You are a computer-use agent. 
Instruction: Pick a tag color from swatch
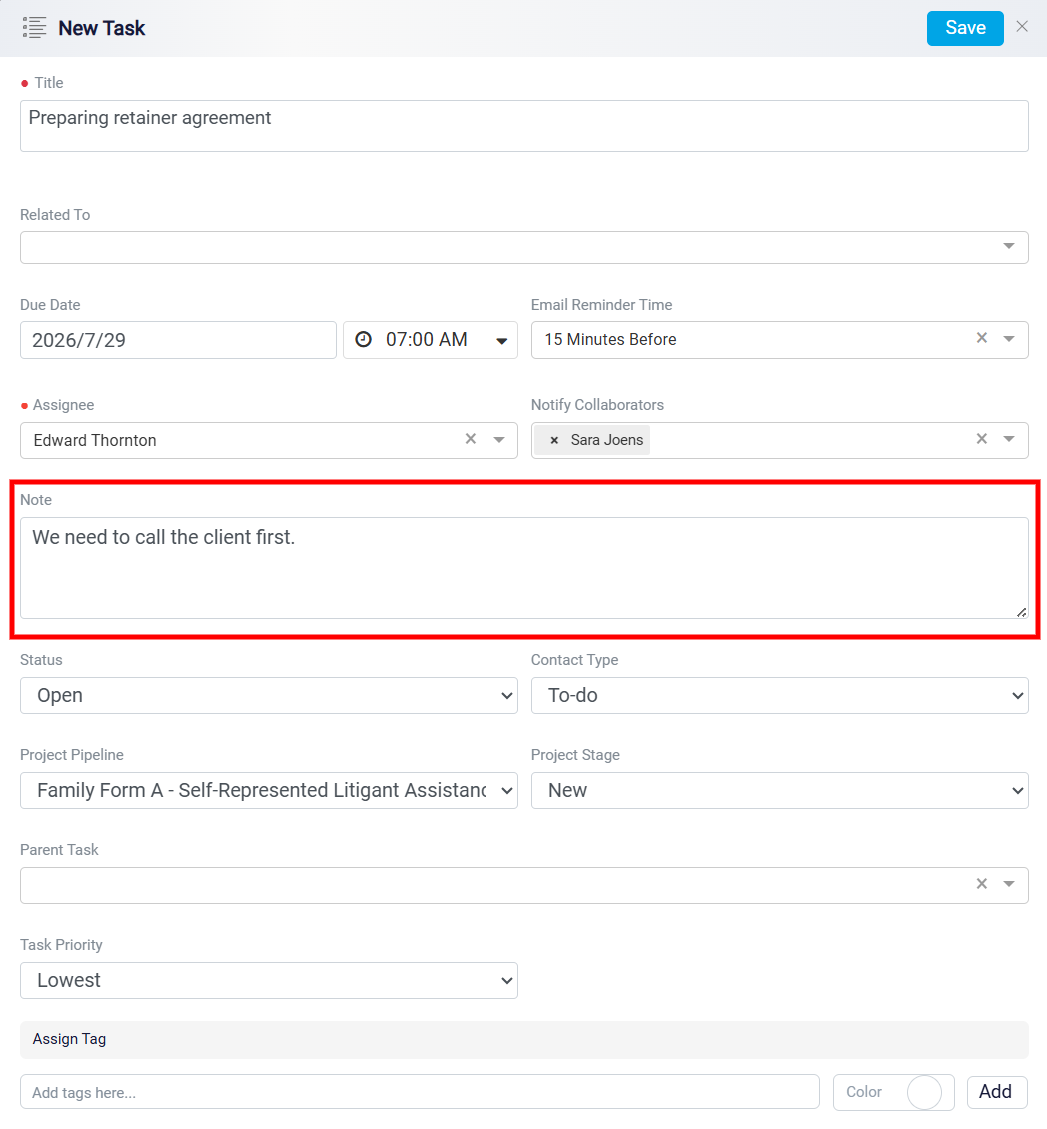[924, 1092]
